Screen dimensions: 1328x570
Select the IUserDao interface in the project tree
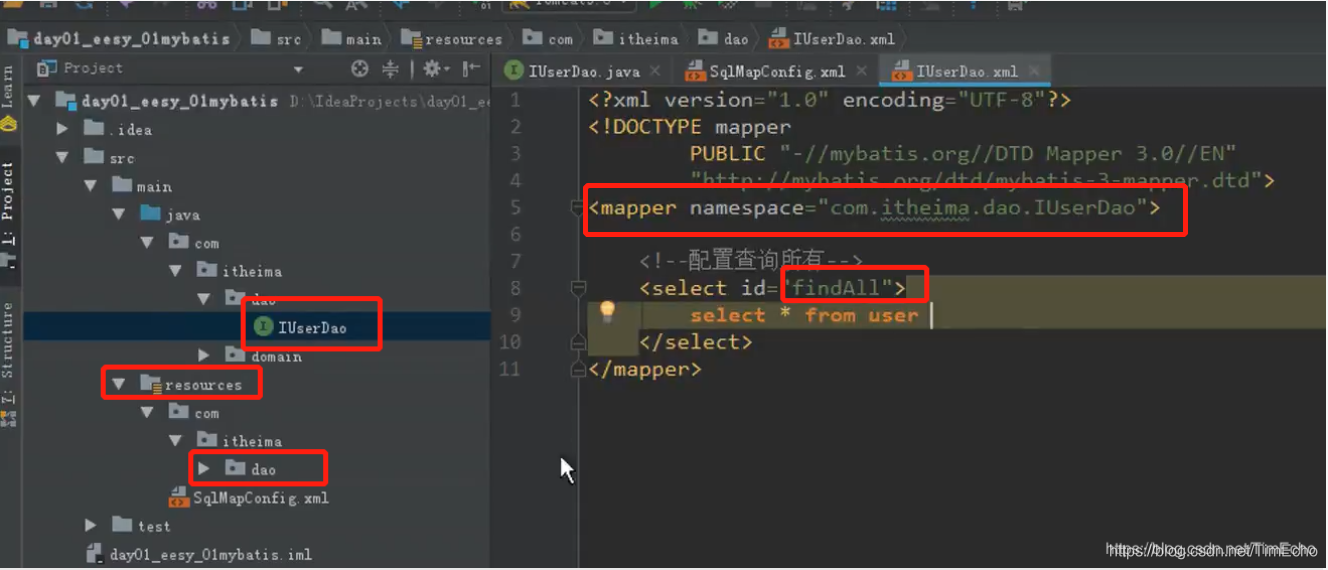click(x=301, y=327)
